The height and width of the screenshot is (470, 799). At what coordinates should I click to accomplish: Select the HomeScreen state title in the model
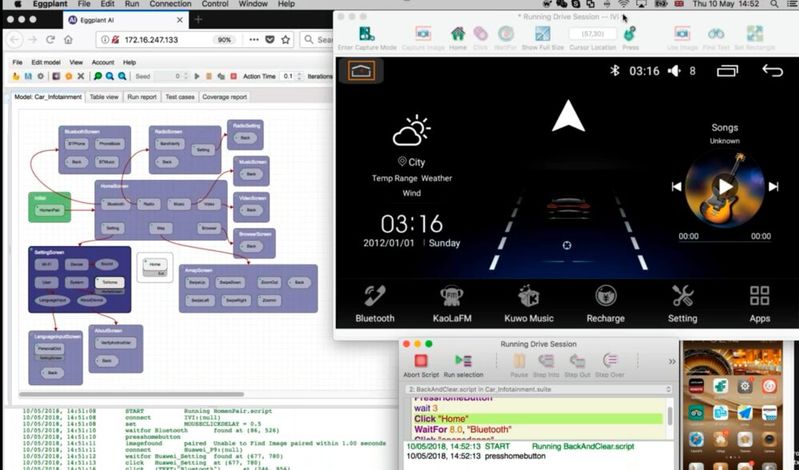click(x=114, y=186)
